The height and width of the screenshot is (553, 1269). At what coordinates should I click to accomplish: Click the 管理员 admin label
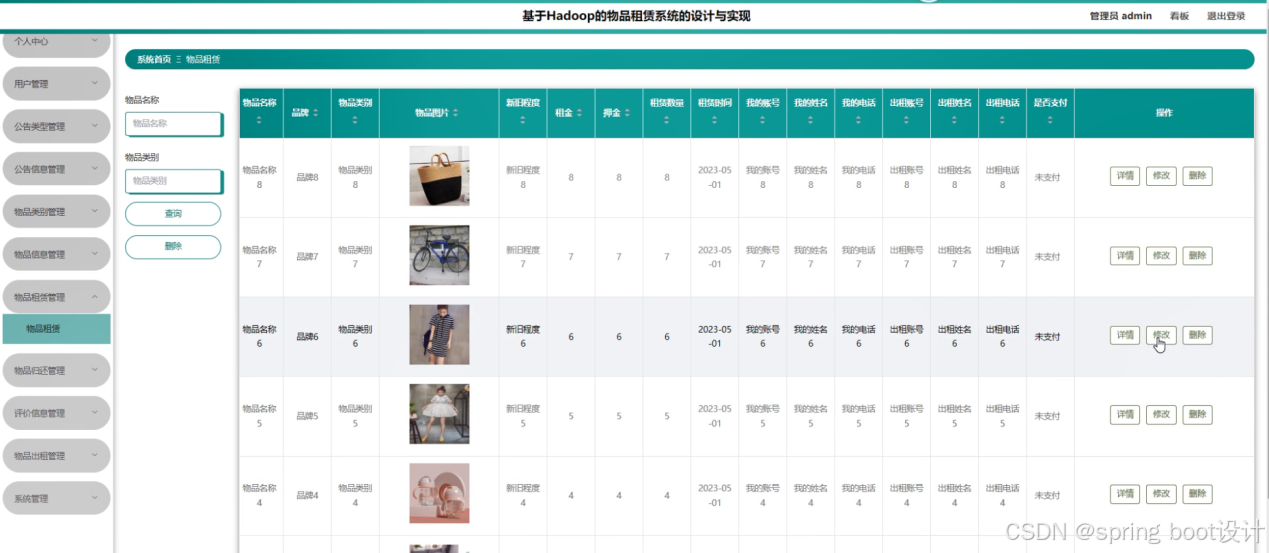pyautogui.click(x=1121, y=16)
